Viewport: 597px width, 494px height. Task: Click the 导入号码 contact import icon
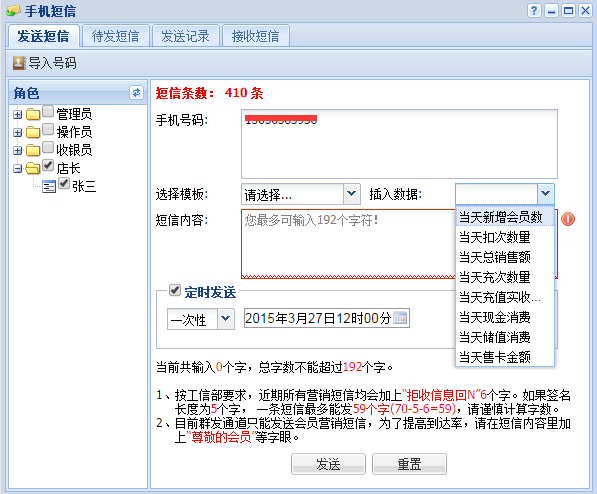pos(19,63)
